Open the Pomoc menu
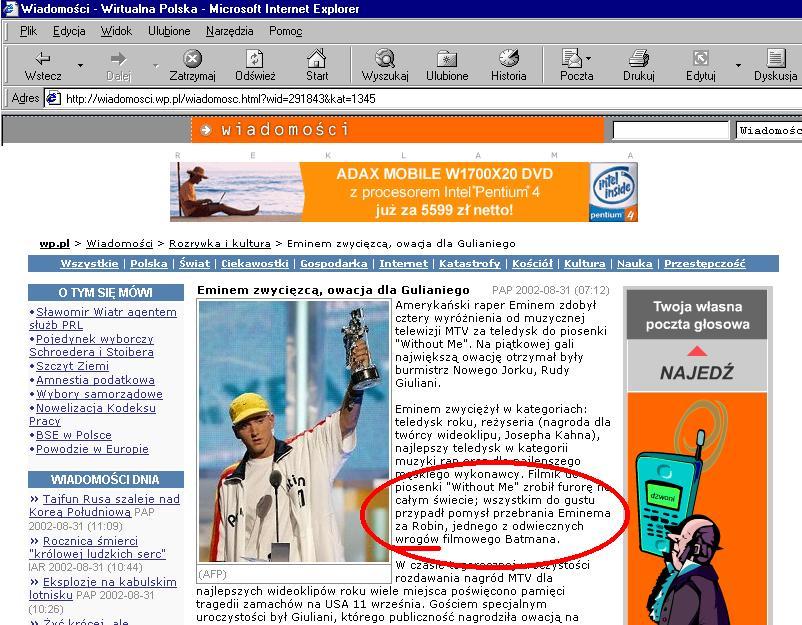 285,31
